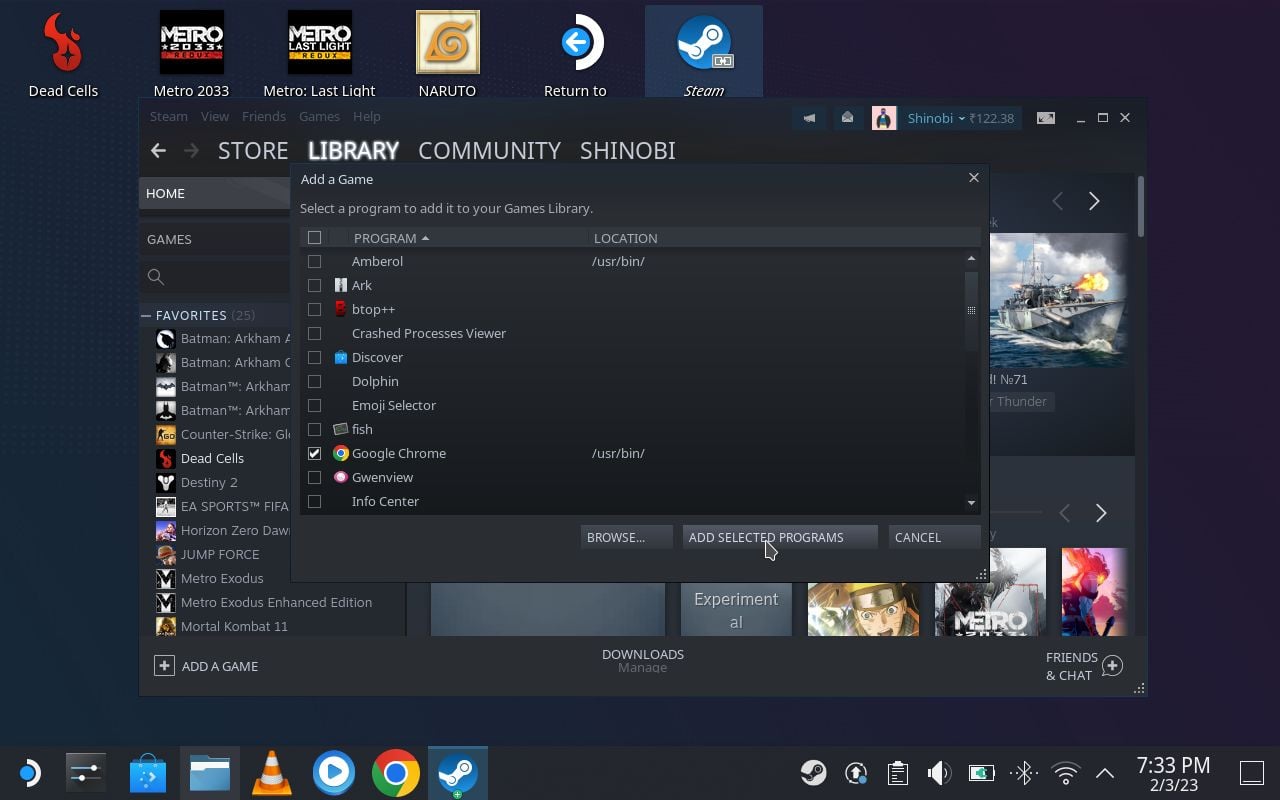This screenshot has width=1280, height=800.
Task: Show hidden system tray icons arrow
Action: 1105,773
